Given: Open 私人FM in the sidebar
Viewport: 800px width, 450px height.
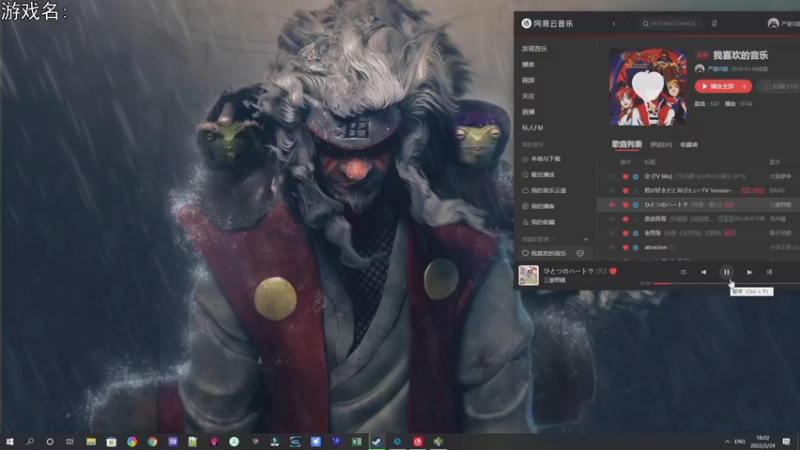Looking at the screenshot, I should pos(532,128).
